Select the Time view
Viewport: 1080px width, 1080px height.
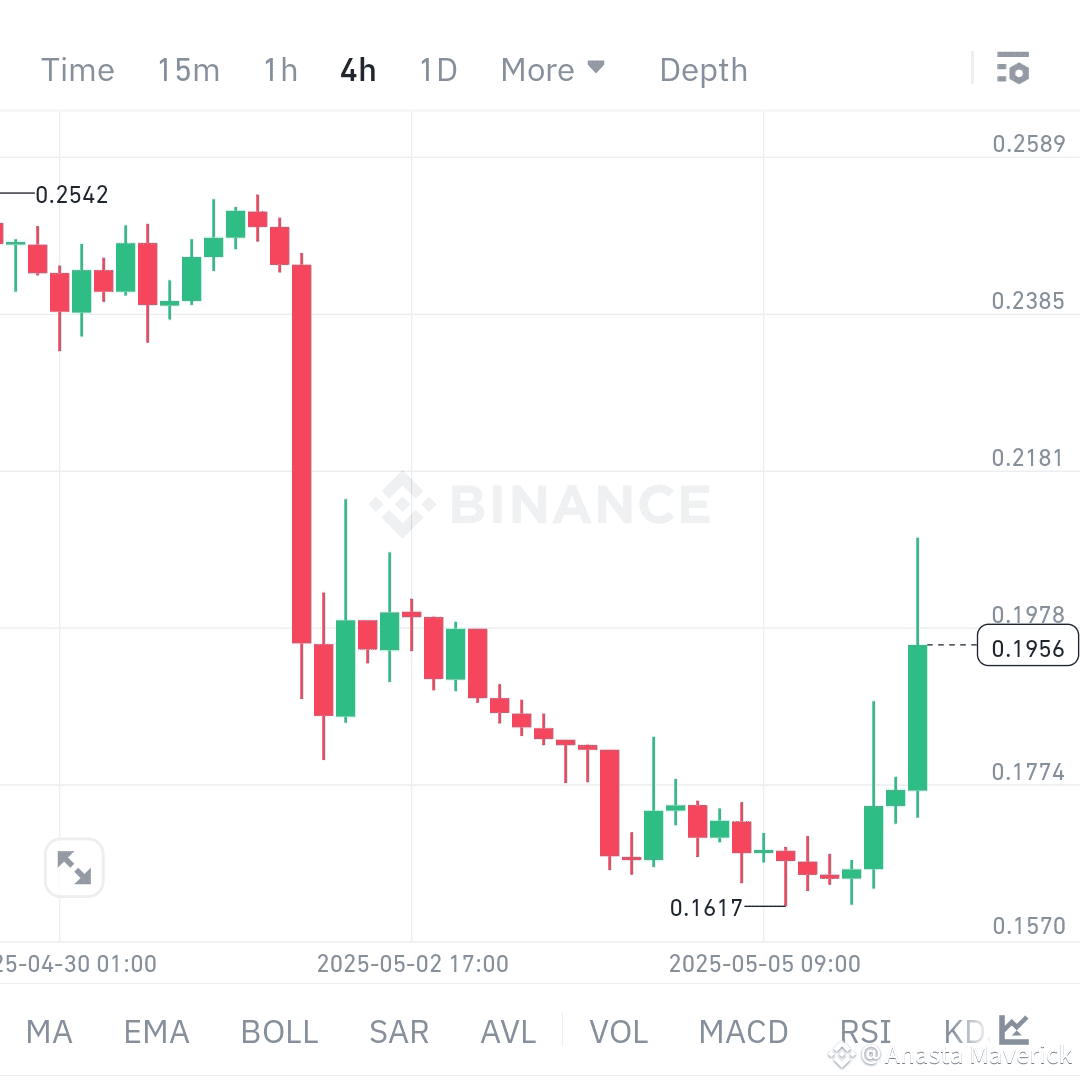pyautogui.click(x=77, y=69)
